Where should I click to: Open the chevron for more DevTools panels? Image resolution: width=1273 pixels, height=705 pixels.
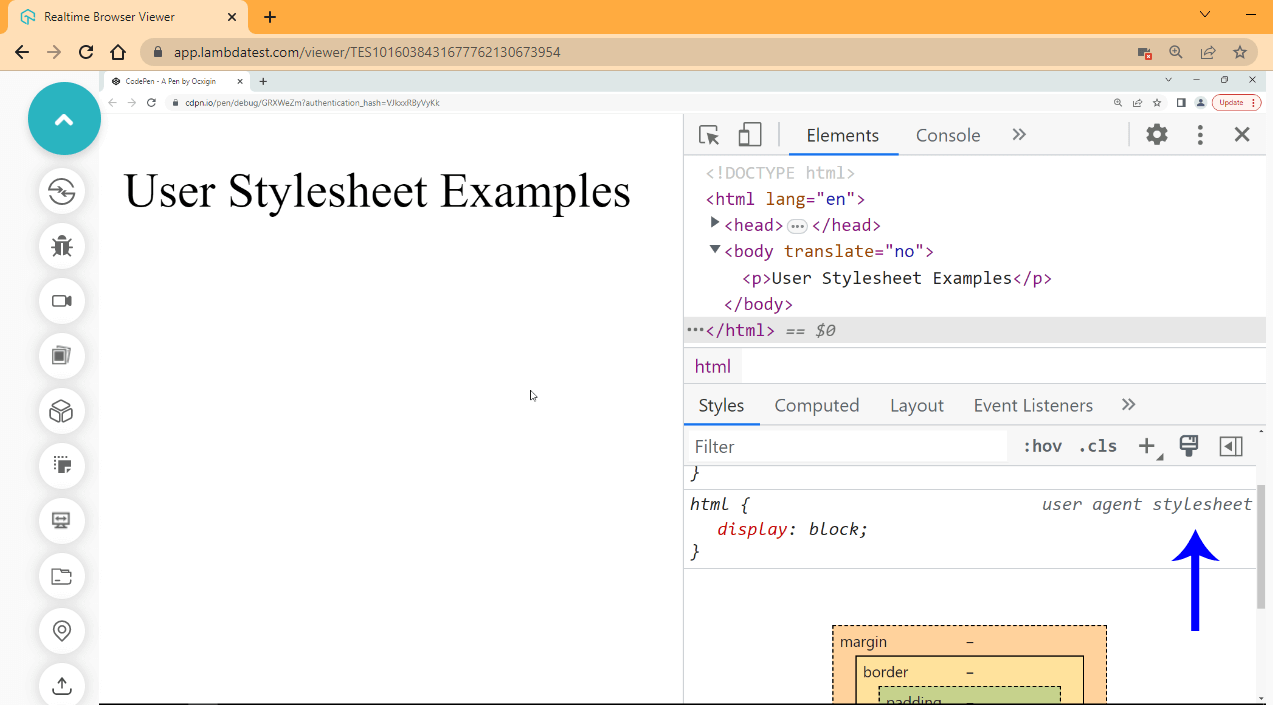click(1018, 133)
